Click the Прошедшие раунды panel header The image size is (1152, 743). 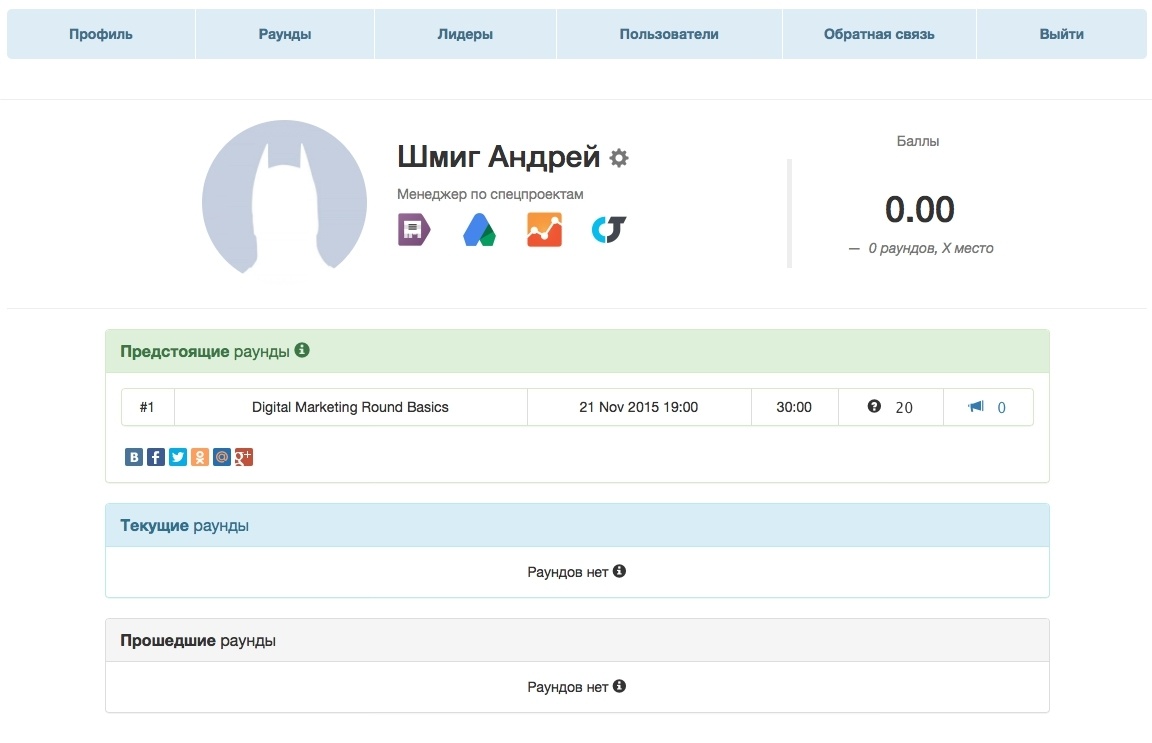click(x=577, y=640)
